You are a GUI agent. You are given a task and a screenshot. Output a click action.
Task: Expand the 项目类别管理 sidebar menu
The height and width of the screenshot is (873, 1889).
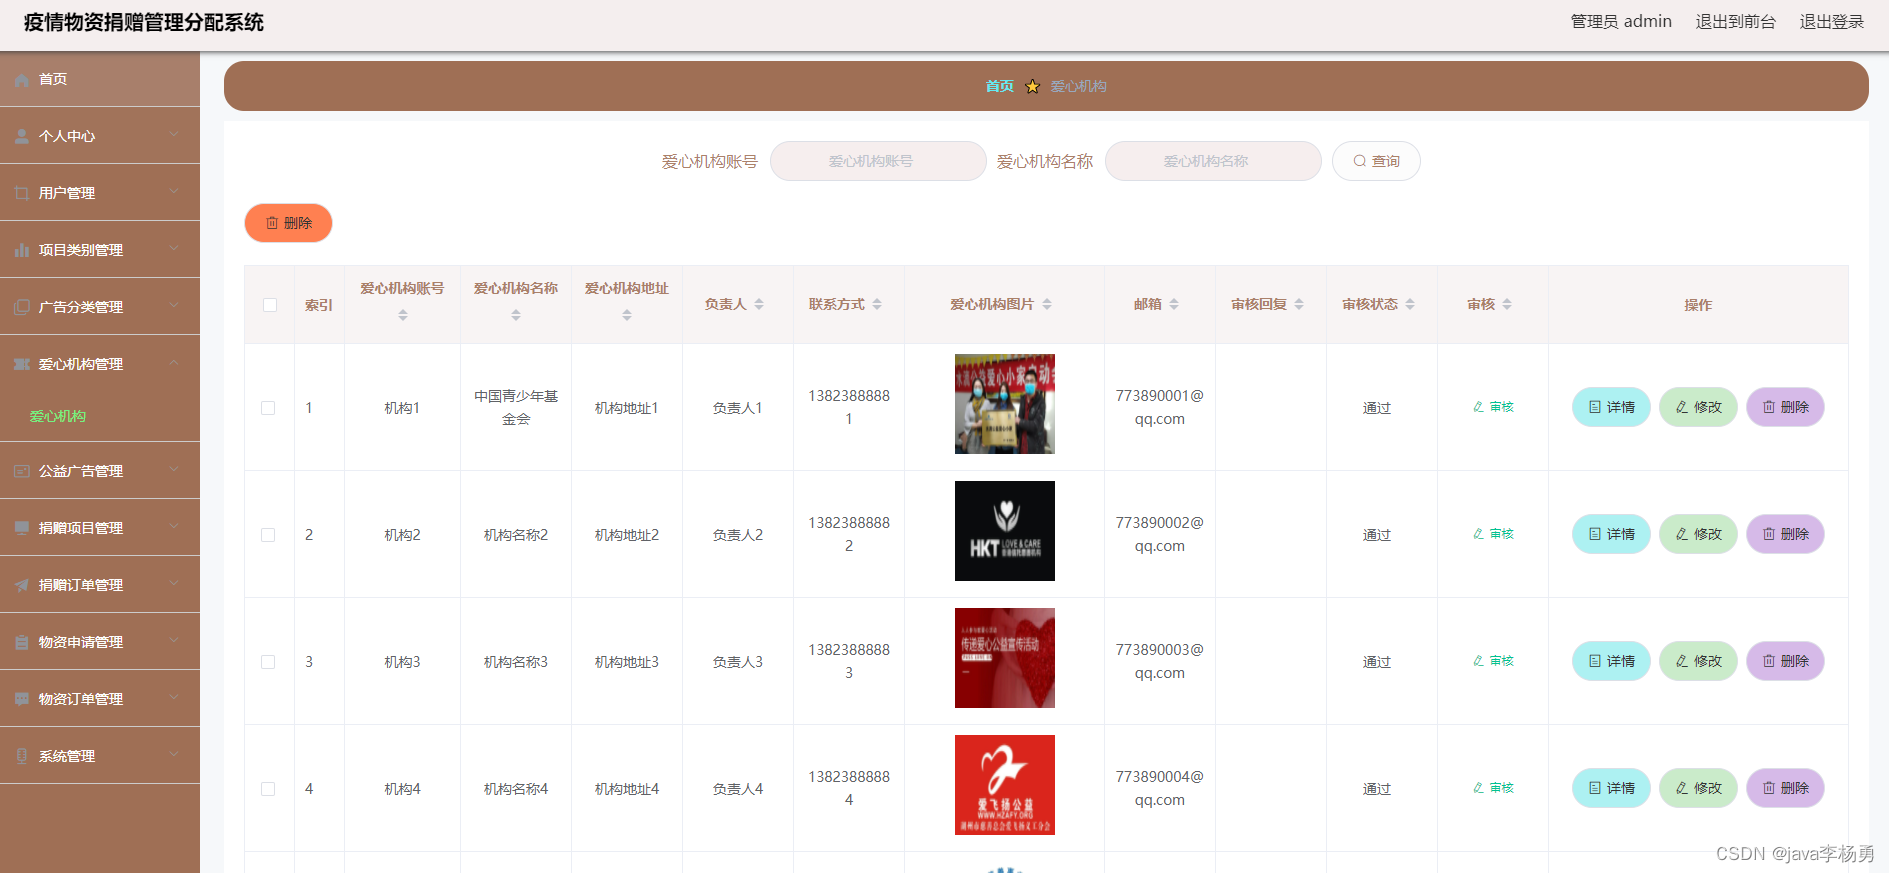tap(100, 250)
